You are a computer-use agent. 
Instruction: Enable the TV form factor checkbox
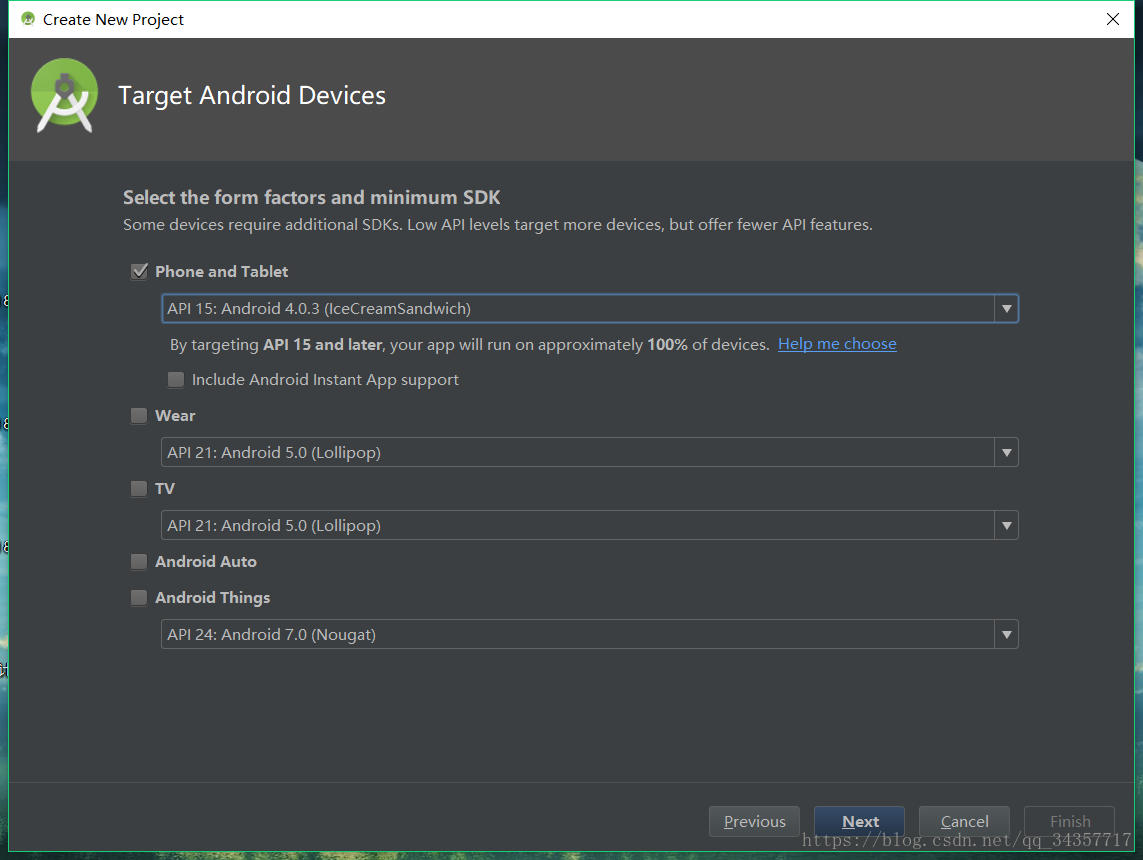[139, 488]
